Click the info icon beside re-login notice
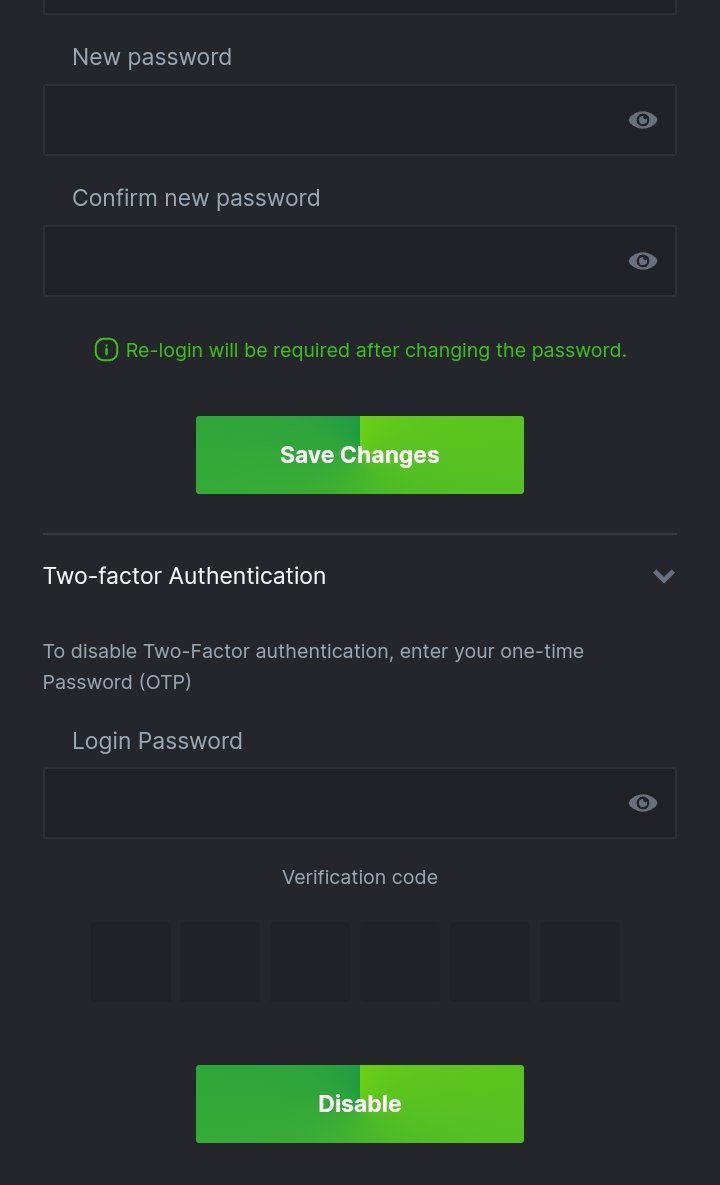Image resolution: width=720 pixels, height=1185 pixels. pyautogui.click(x=106, y=350)
